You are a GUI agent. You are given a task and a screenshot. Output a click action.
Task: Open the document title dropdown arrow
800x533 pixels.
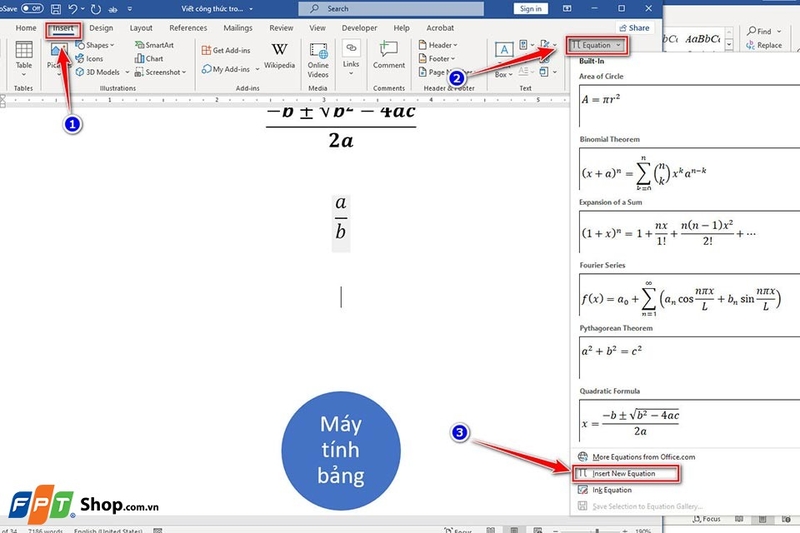[x=251, y=9]
